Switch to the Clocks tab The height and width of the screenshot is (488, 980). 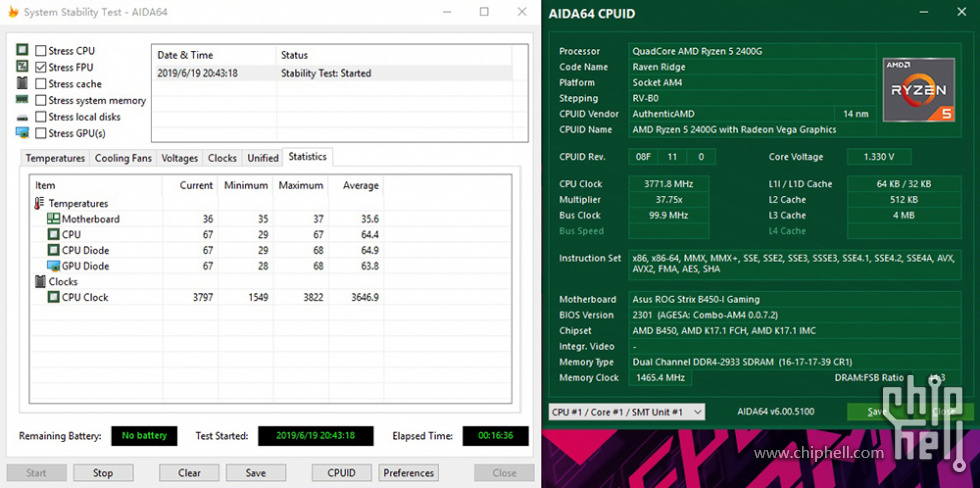click(x=222, y=158)
